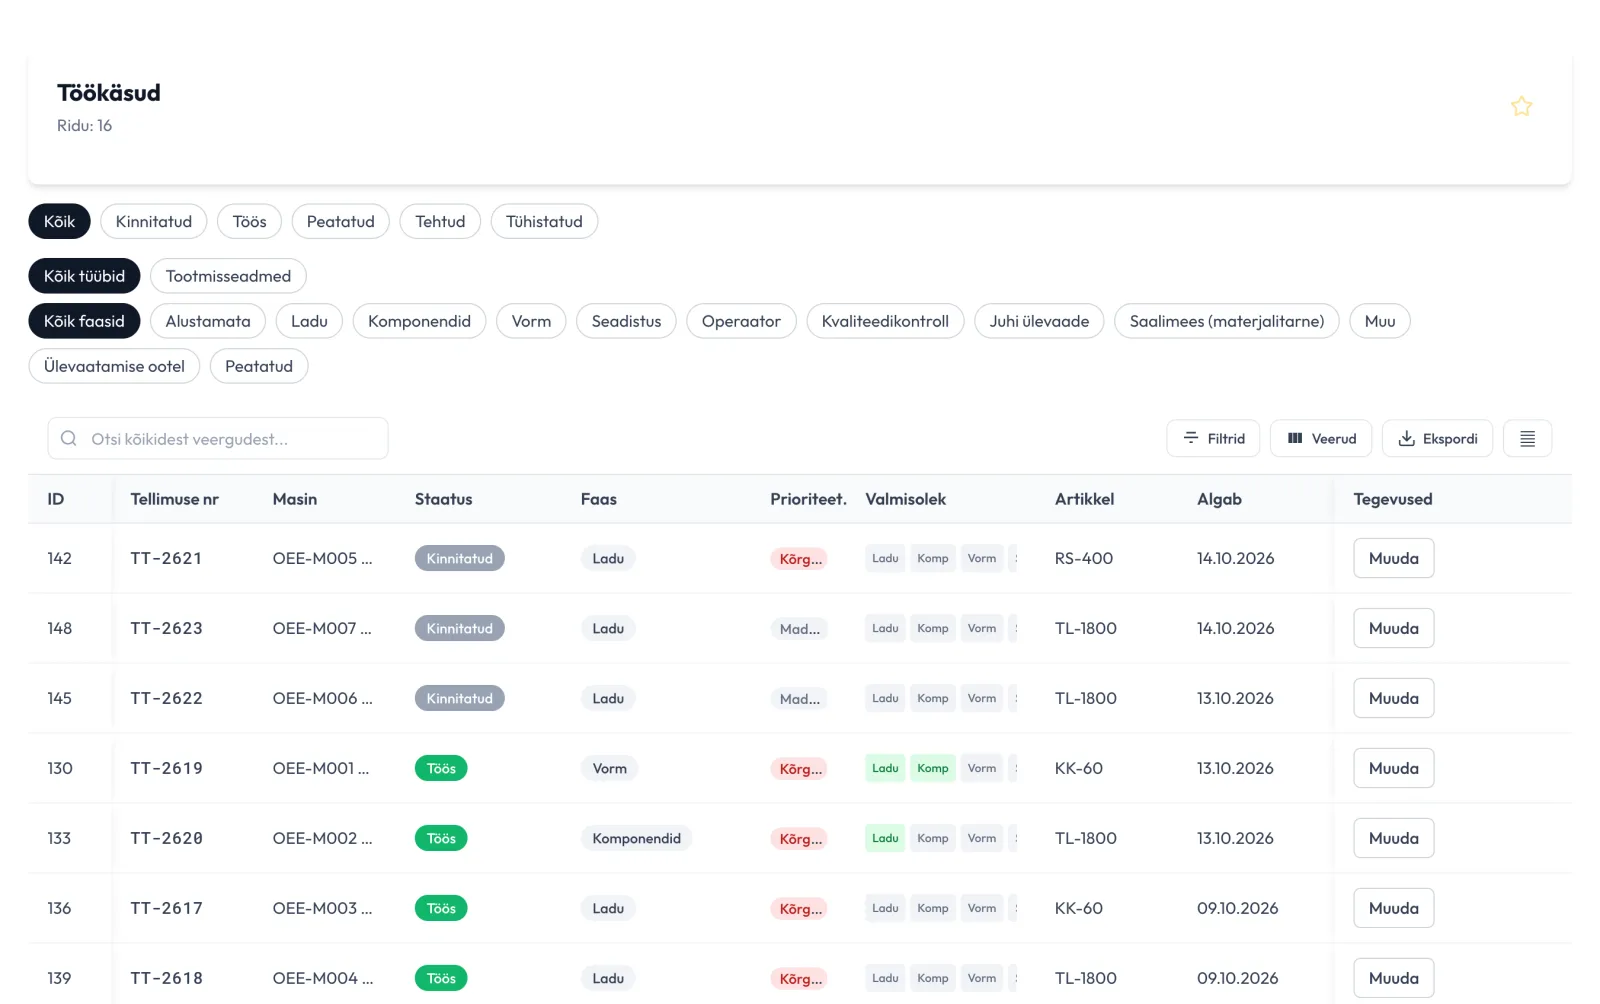Image resolution: width=1600 pixels, height=1004 pixels.
Task: Select the Kõik status filter
Action: [x=59, y=221]
